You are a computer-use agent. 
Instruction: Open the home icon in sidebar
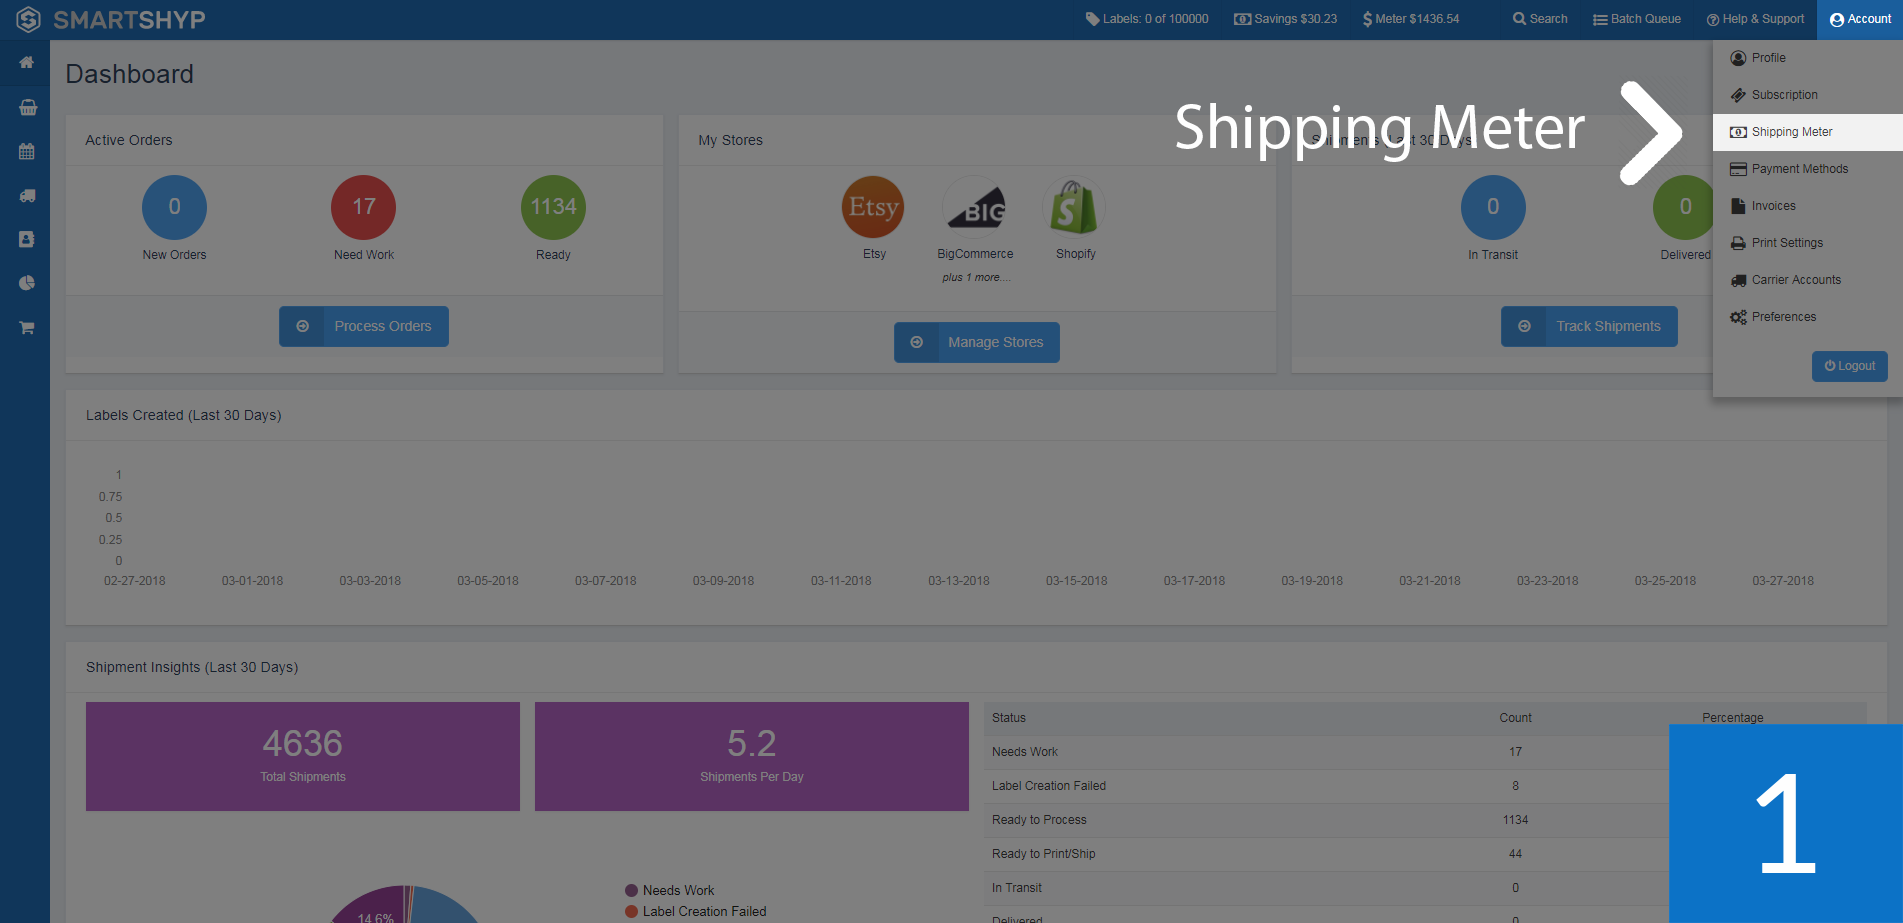[27, 62]
